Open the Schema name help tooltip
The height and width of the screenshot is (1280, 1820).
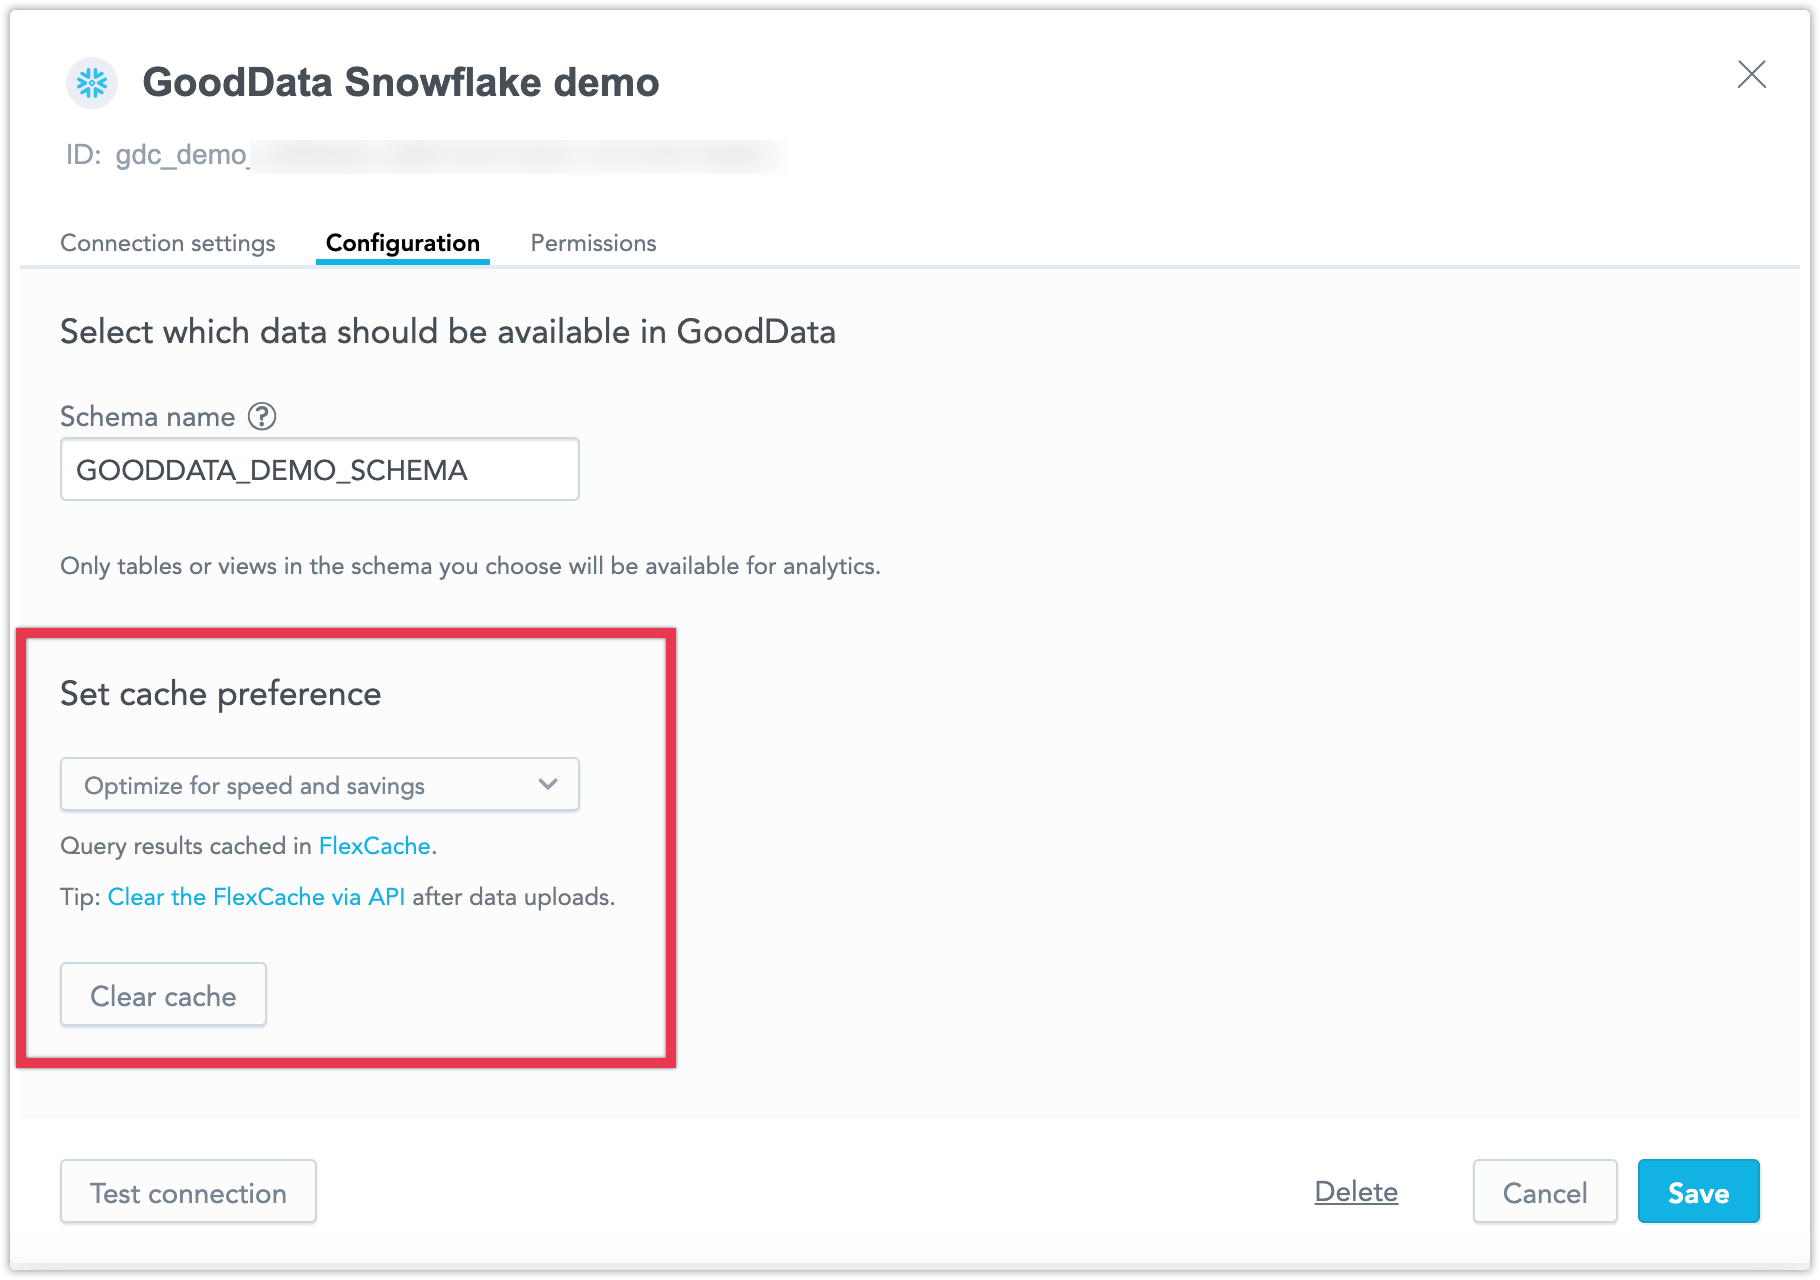click(261, 416)
